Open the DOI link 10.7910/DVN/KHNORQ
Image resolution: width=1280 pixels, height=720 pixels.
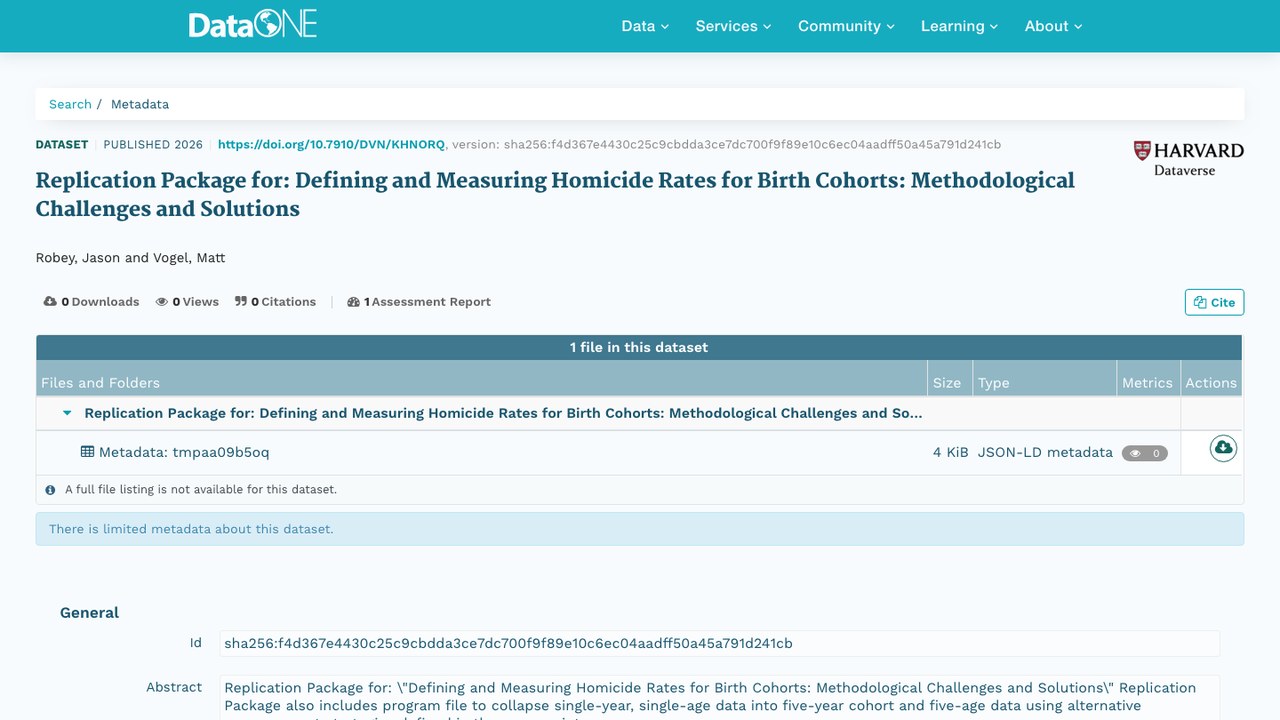point(331,144)
